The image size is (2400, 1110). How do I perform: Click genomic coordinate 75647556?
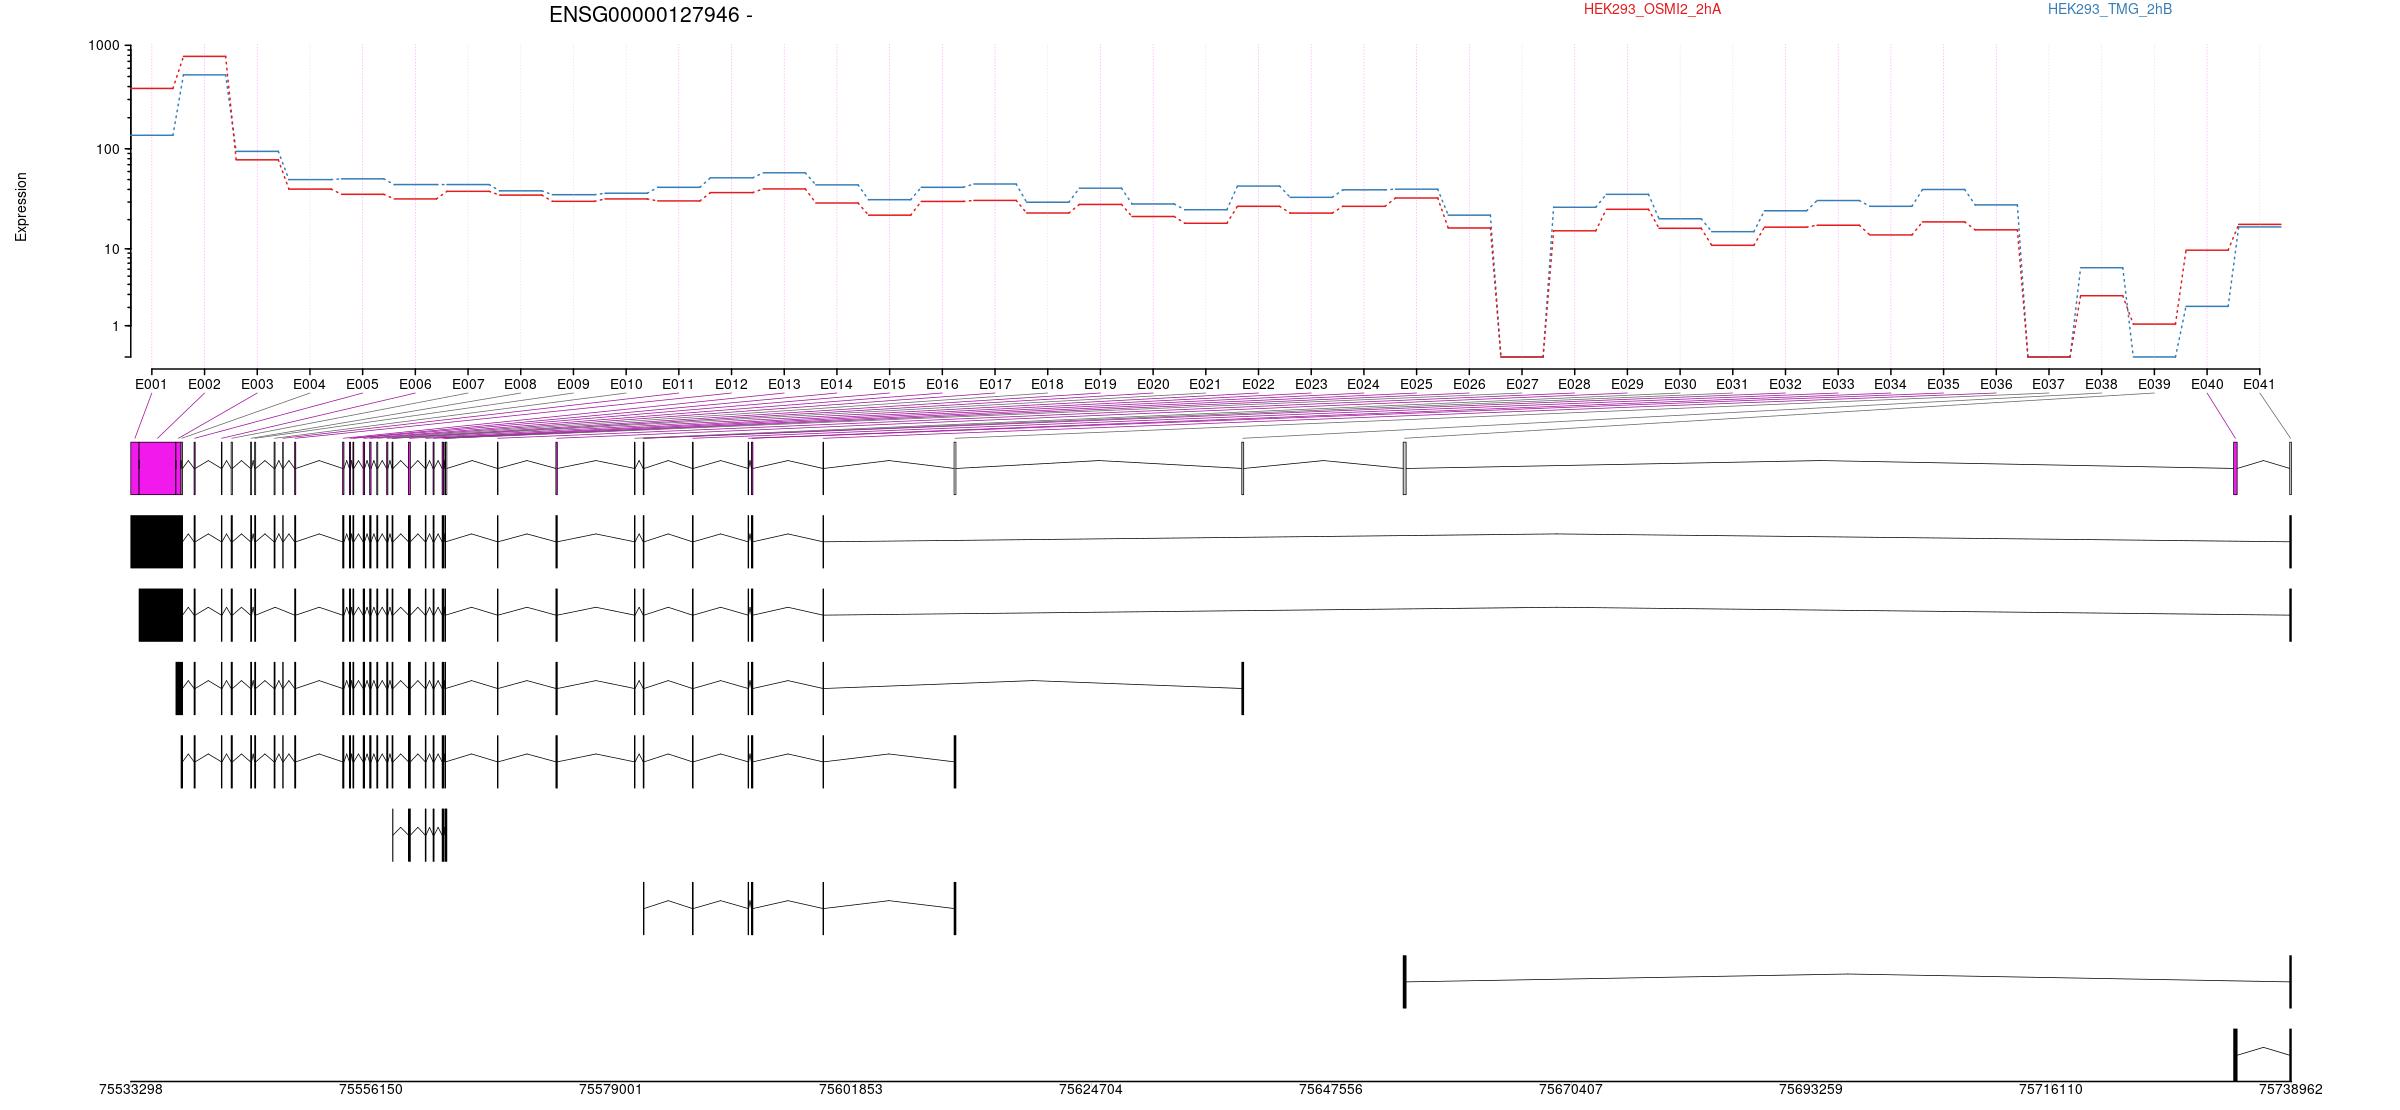(1331, 1089)
